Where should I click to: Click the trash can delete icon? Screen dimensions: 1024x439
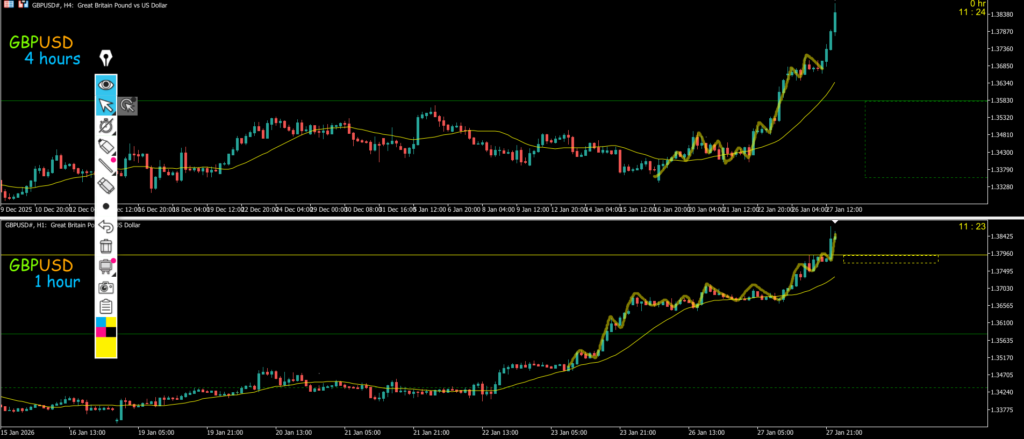point(106,245)
